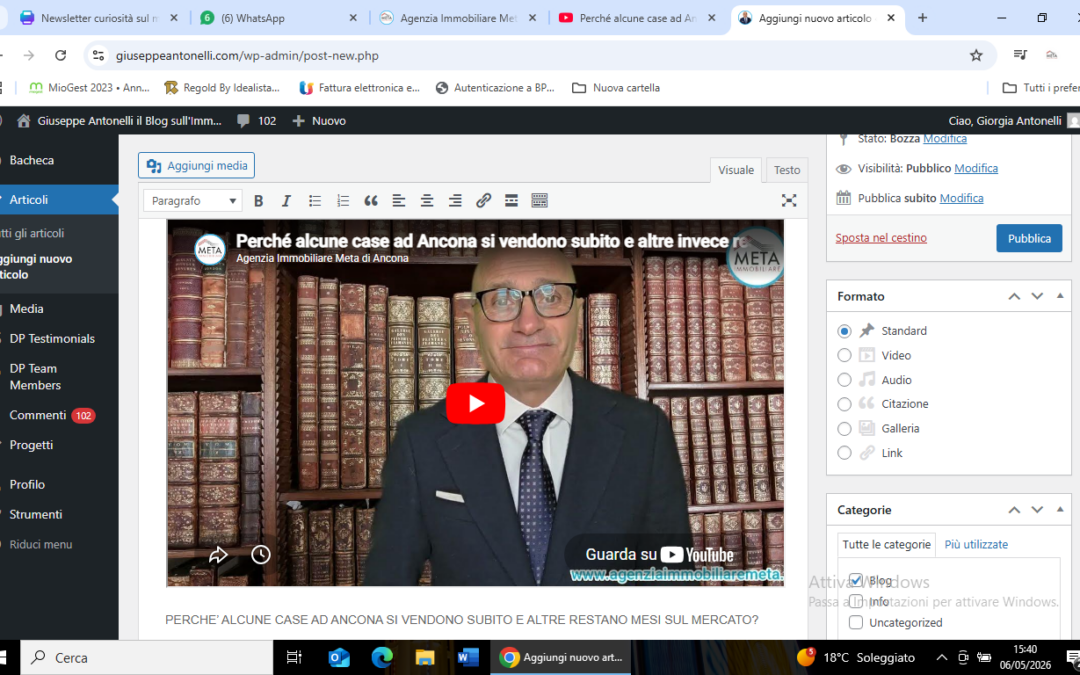Collapse the Categorie panel

pos(1060,510)
